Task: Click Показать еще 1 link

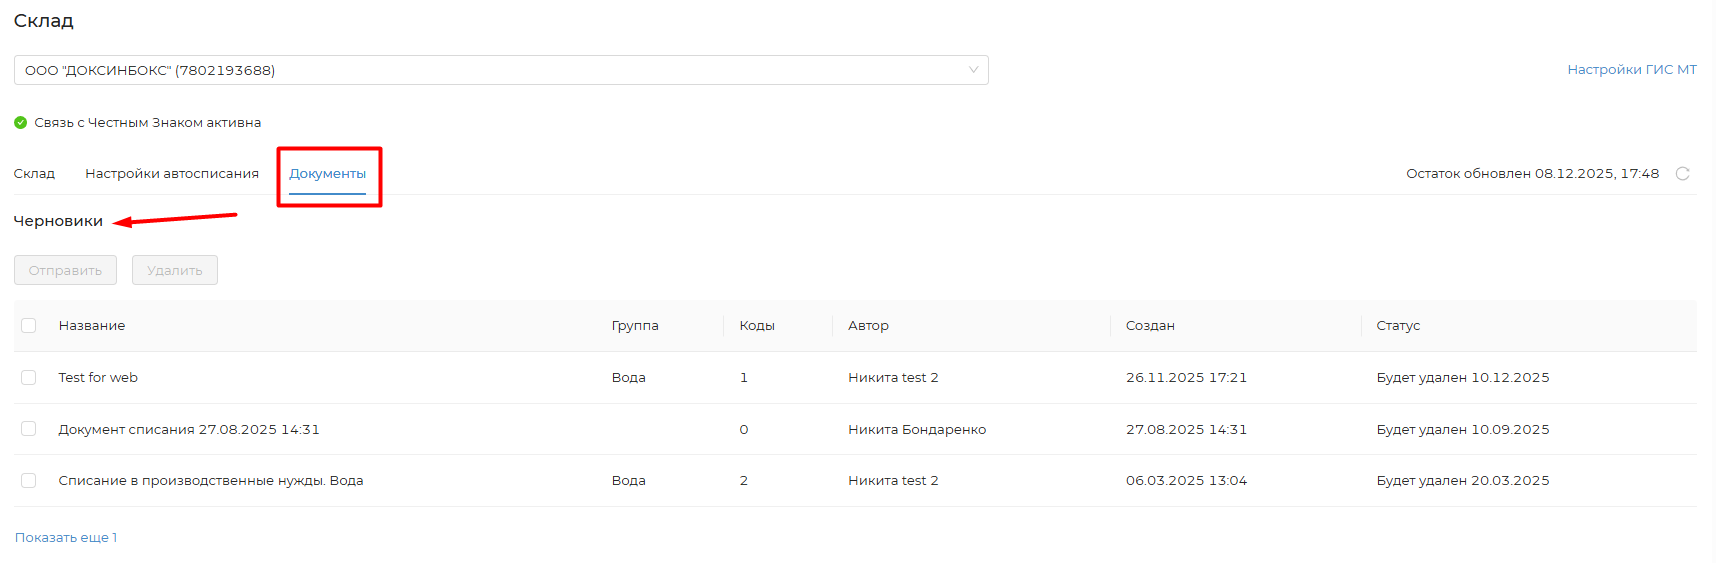Action: (66, 538)
